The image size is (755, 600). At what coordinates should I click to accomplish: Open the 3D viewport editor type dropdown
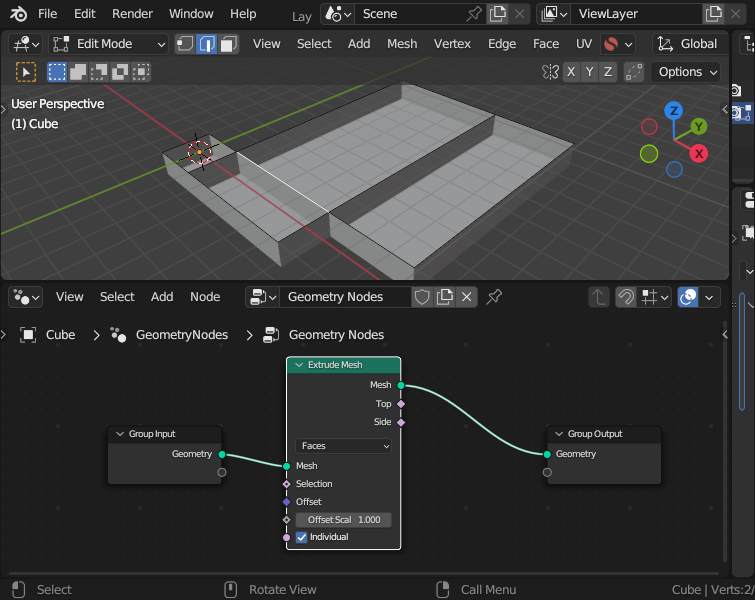pyautogui.click(x=26, y=44)
